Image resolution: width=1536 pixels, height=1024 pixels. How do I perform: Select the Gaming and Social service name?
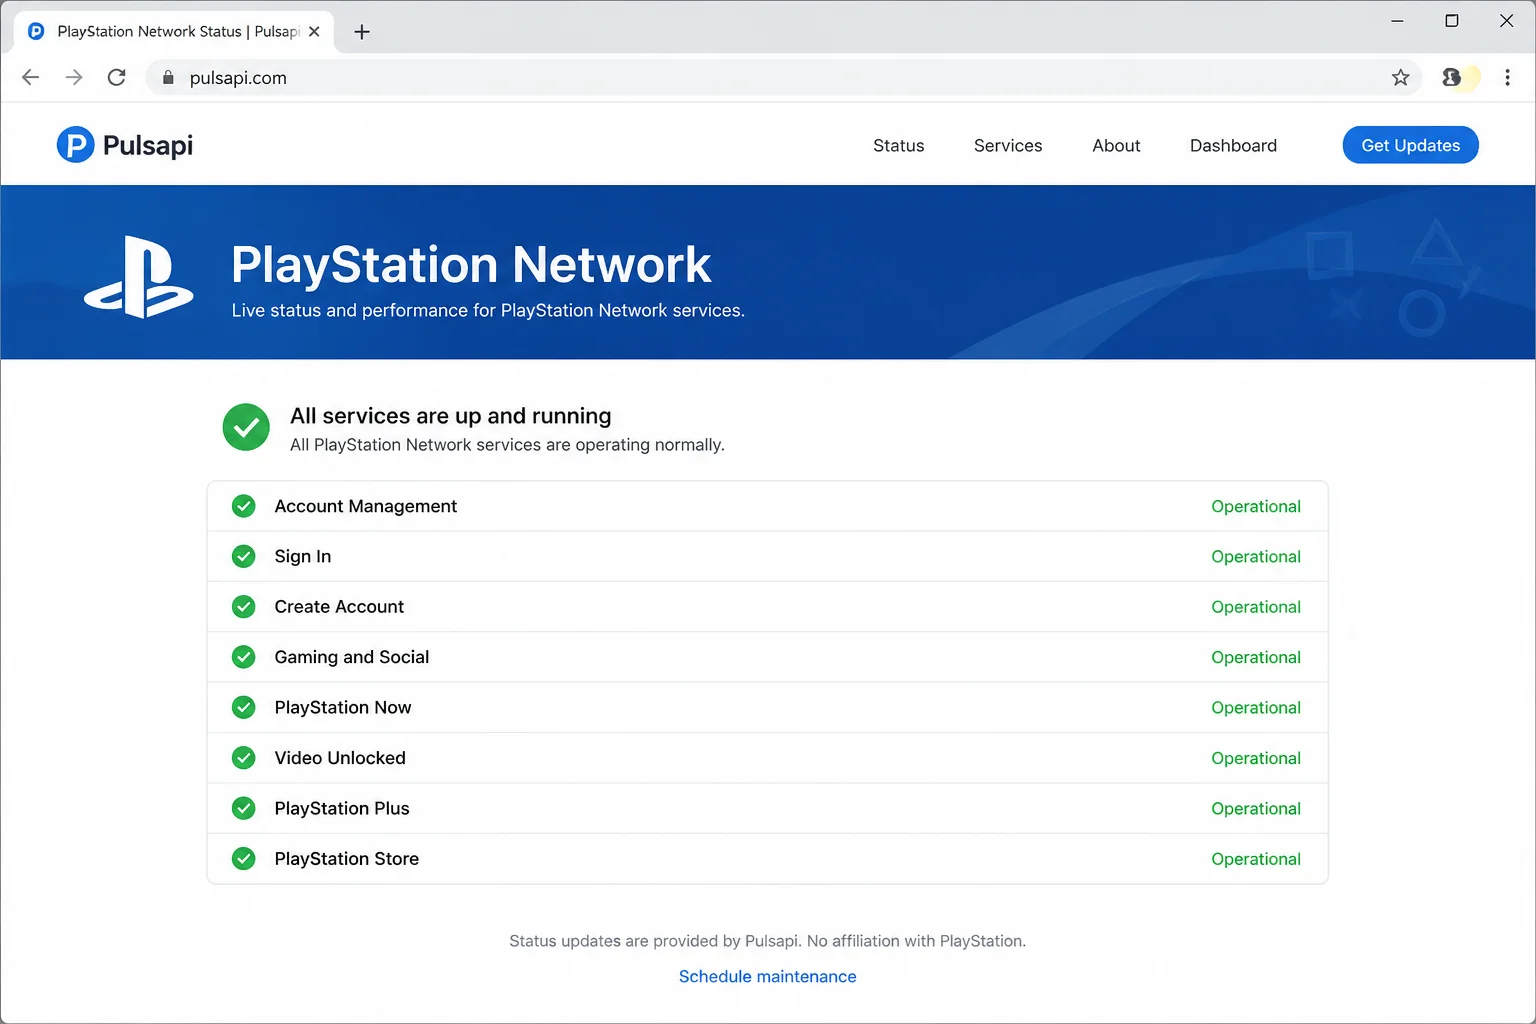click(x=351, y=657)
